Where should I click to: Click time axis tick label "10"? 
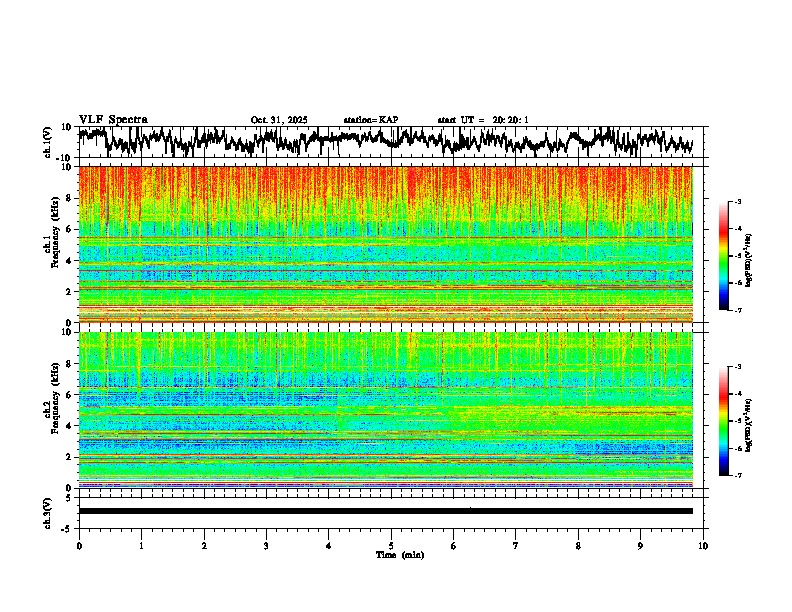(703, 546)
